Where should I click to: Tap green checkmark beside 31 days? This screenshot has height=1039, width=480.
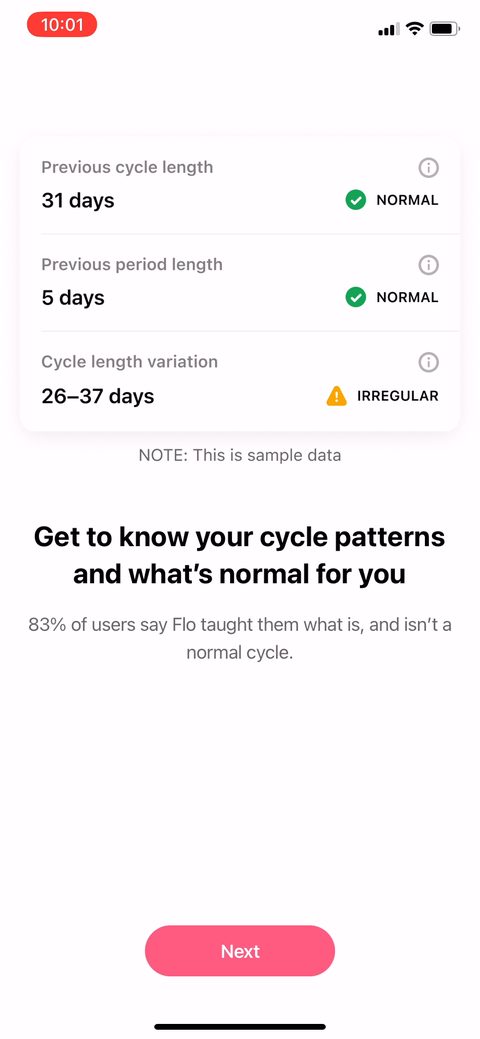pos(356,200)
